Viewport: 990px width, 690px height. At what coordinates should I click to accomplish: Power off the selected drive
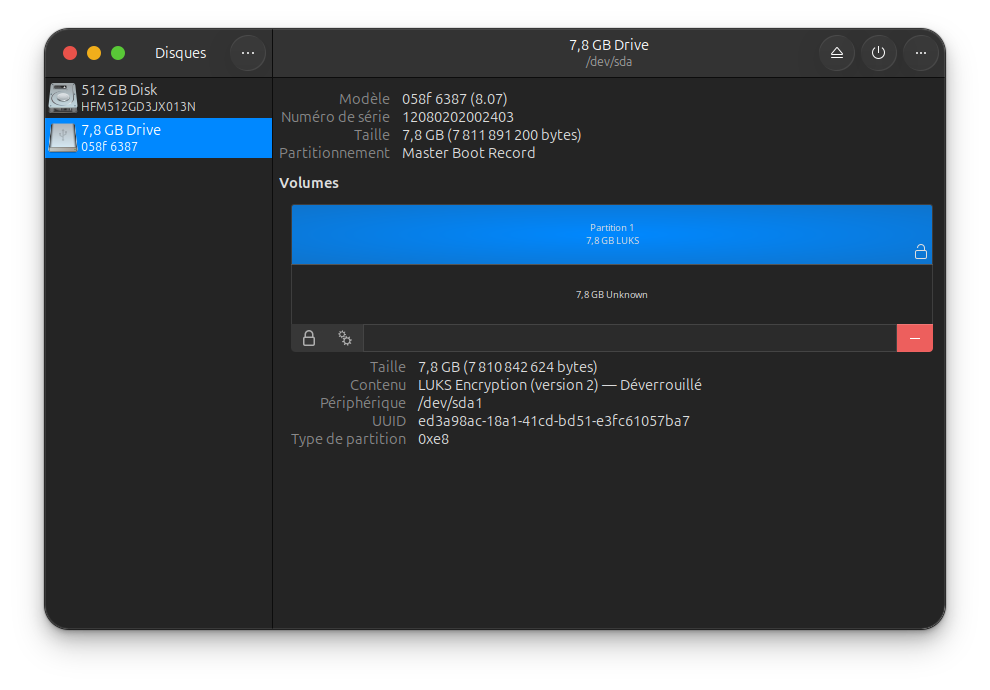point(878,53)
